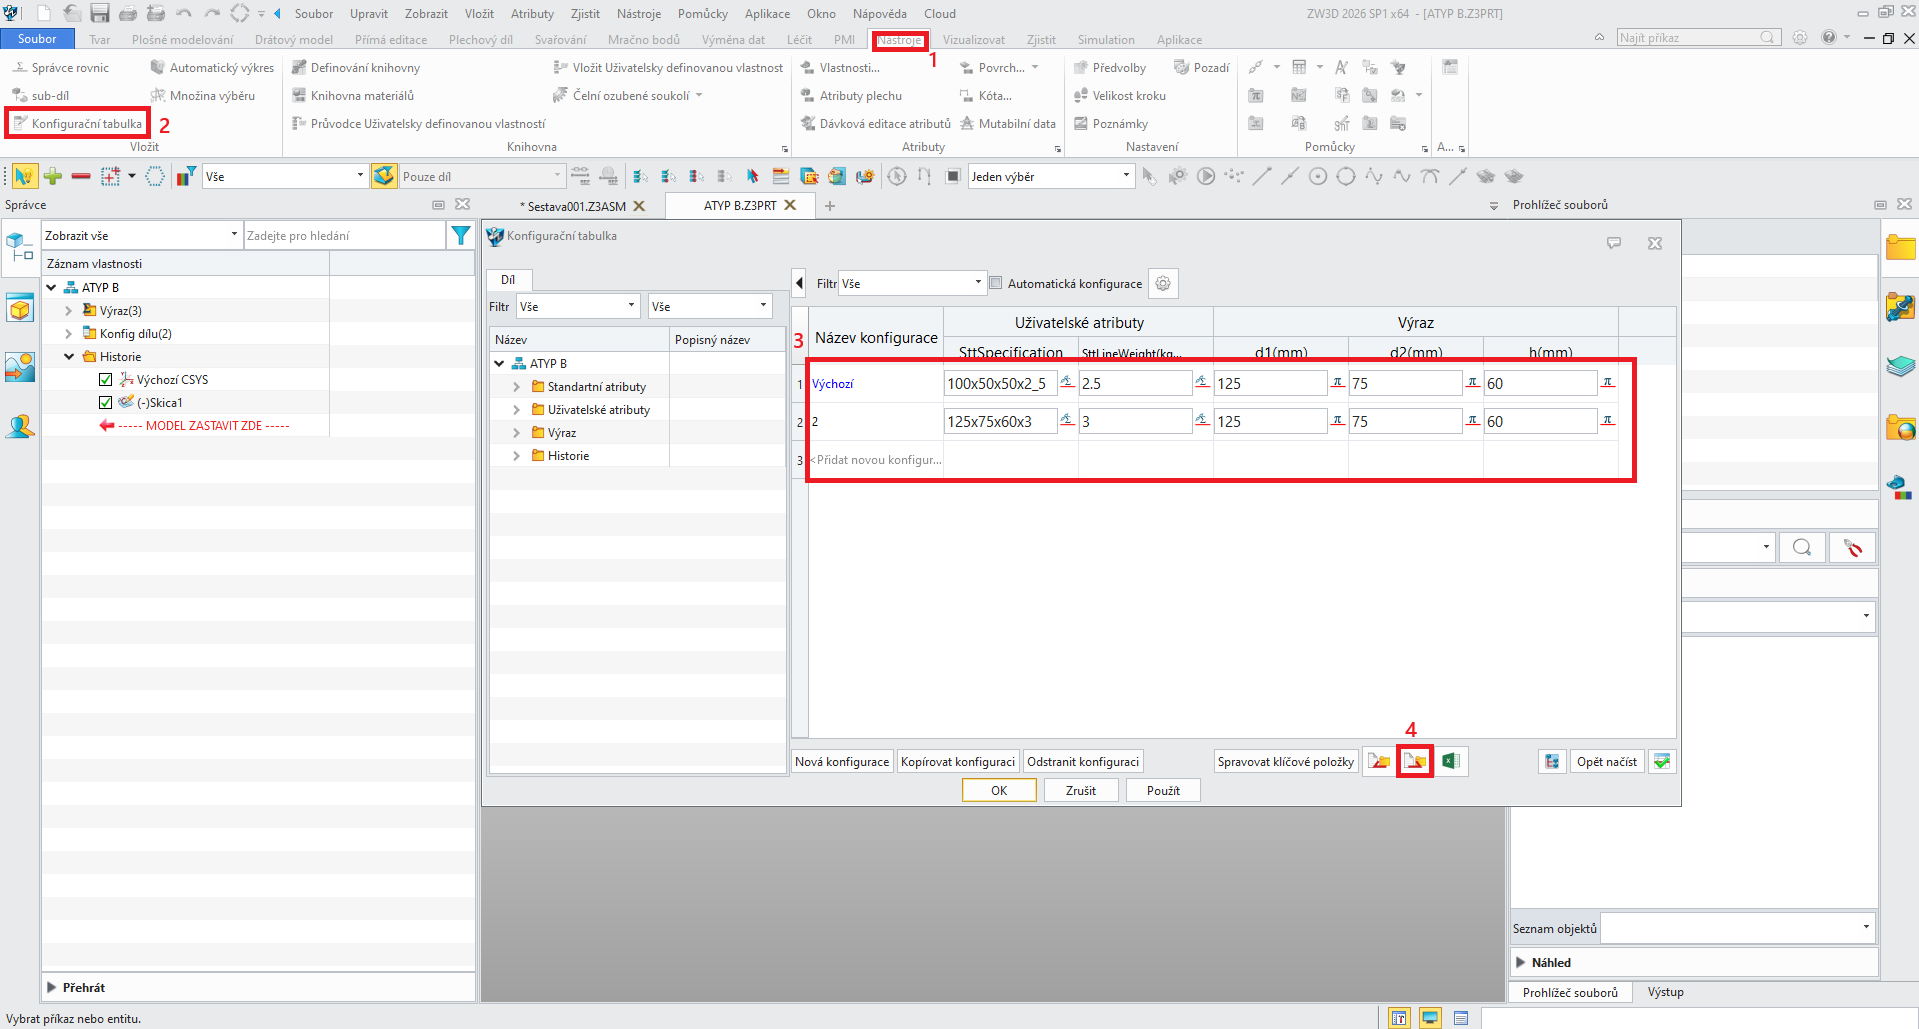Expand the Výraz(3) tree node
The height and width of the screenshot is (1029, 1919).
pos(68,311)
